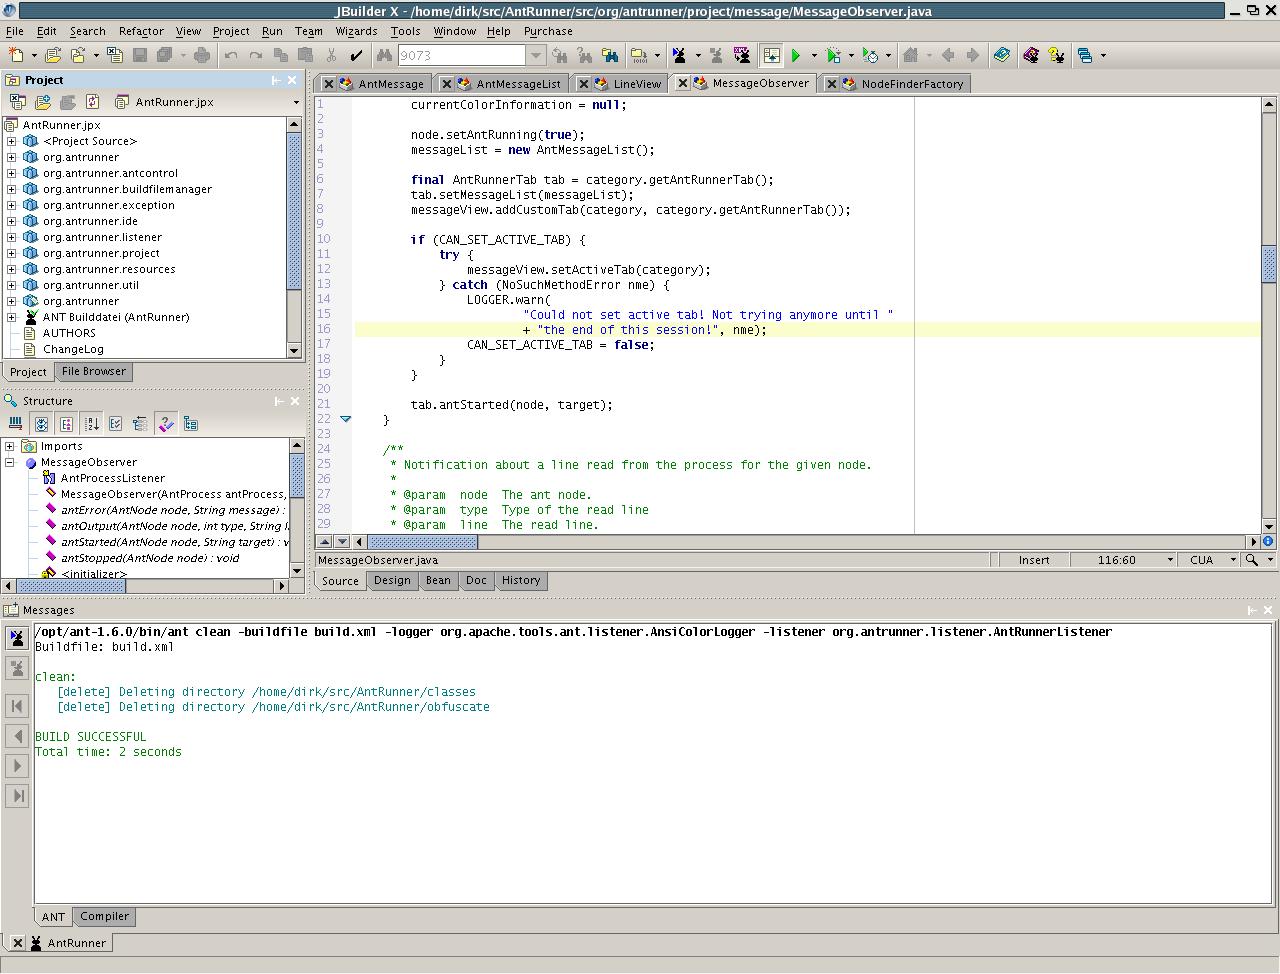
Task: Open the search field history dropdown
Action: click(x=536, y=55)
